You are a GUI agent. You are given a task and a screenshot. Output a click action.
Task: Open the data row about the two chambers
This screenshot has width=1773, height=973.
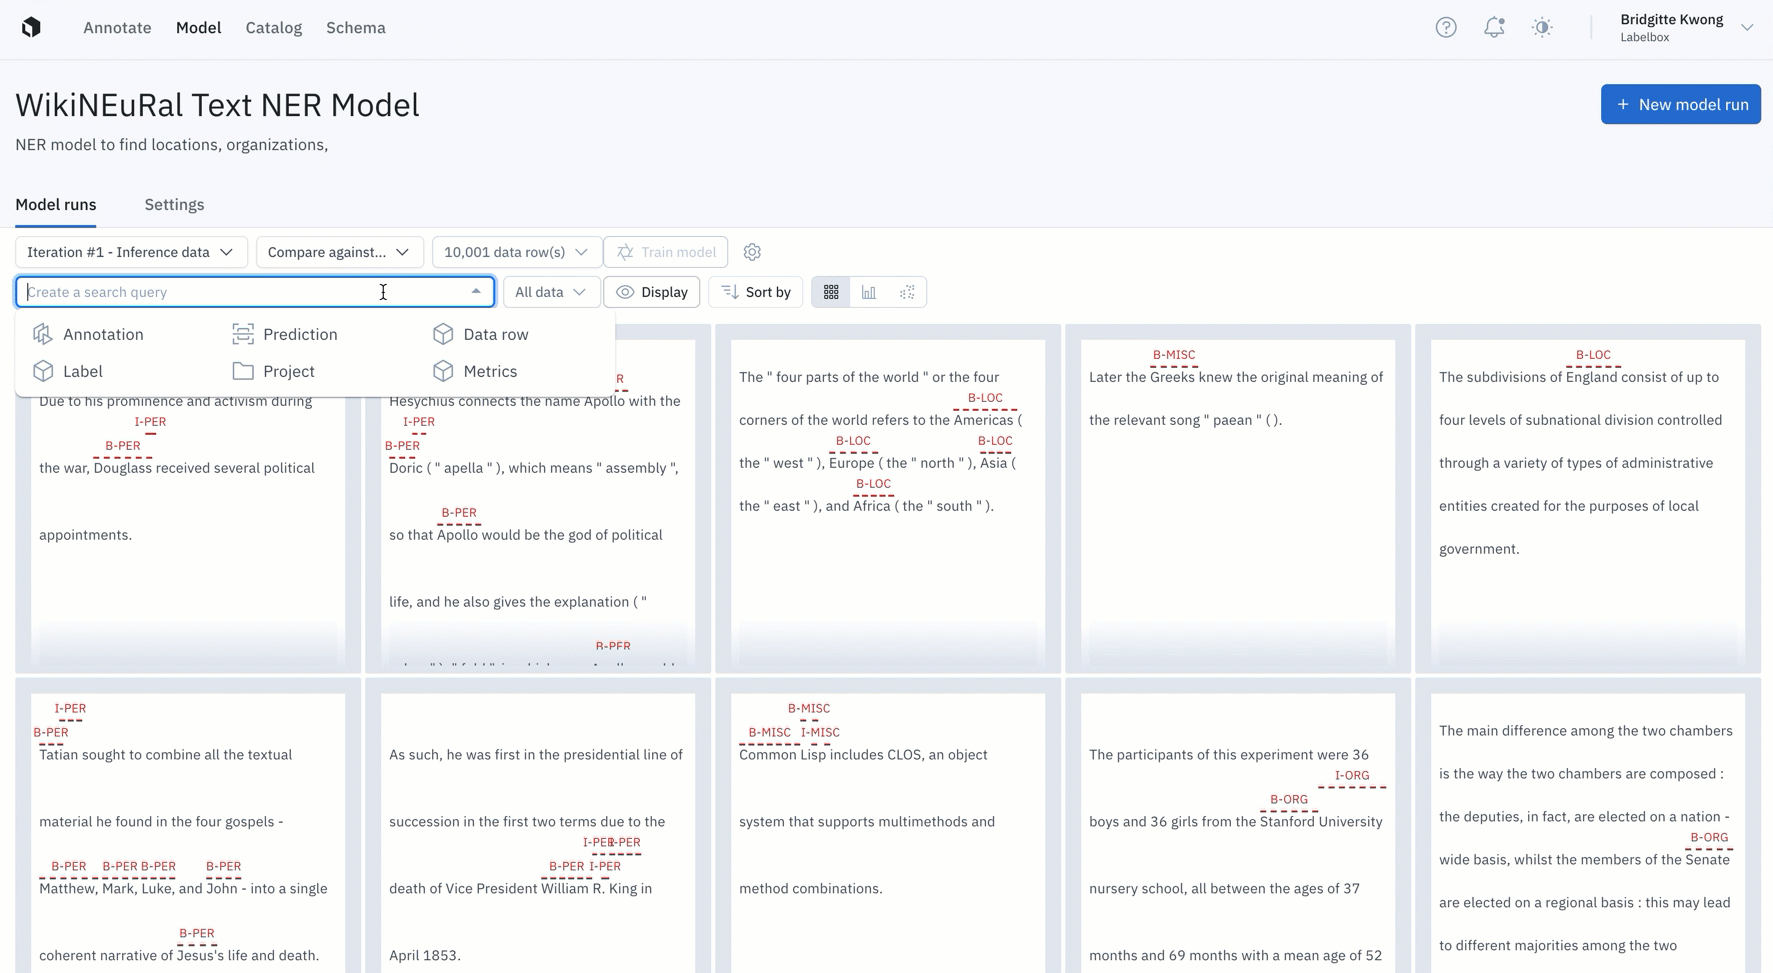tap(1588, 826)
